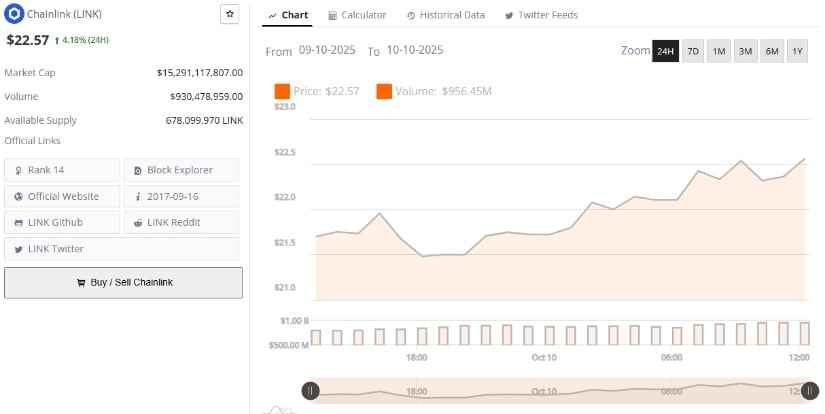Grab the left range slider handle

[311, 391]
